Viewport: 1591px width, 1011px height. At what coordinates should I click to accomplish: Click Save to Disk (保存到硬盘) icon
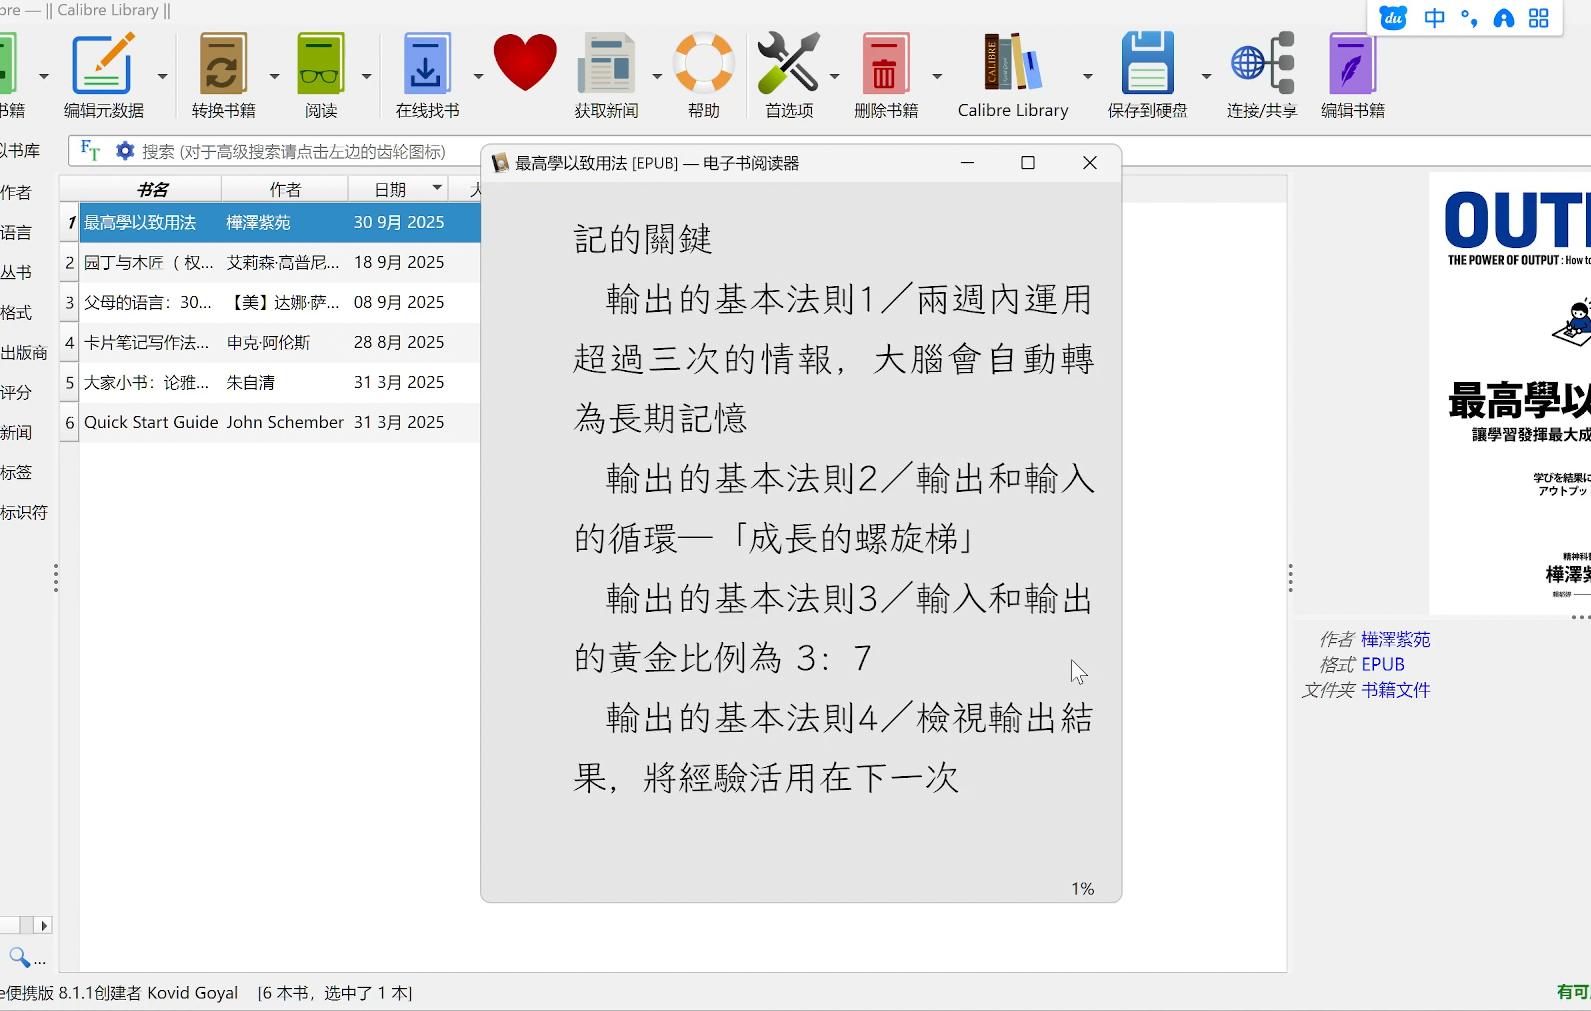pos(1147,64)
